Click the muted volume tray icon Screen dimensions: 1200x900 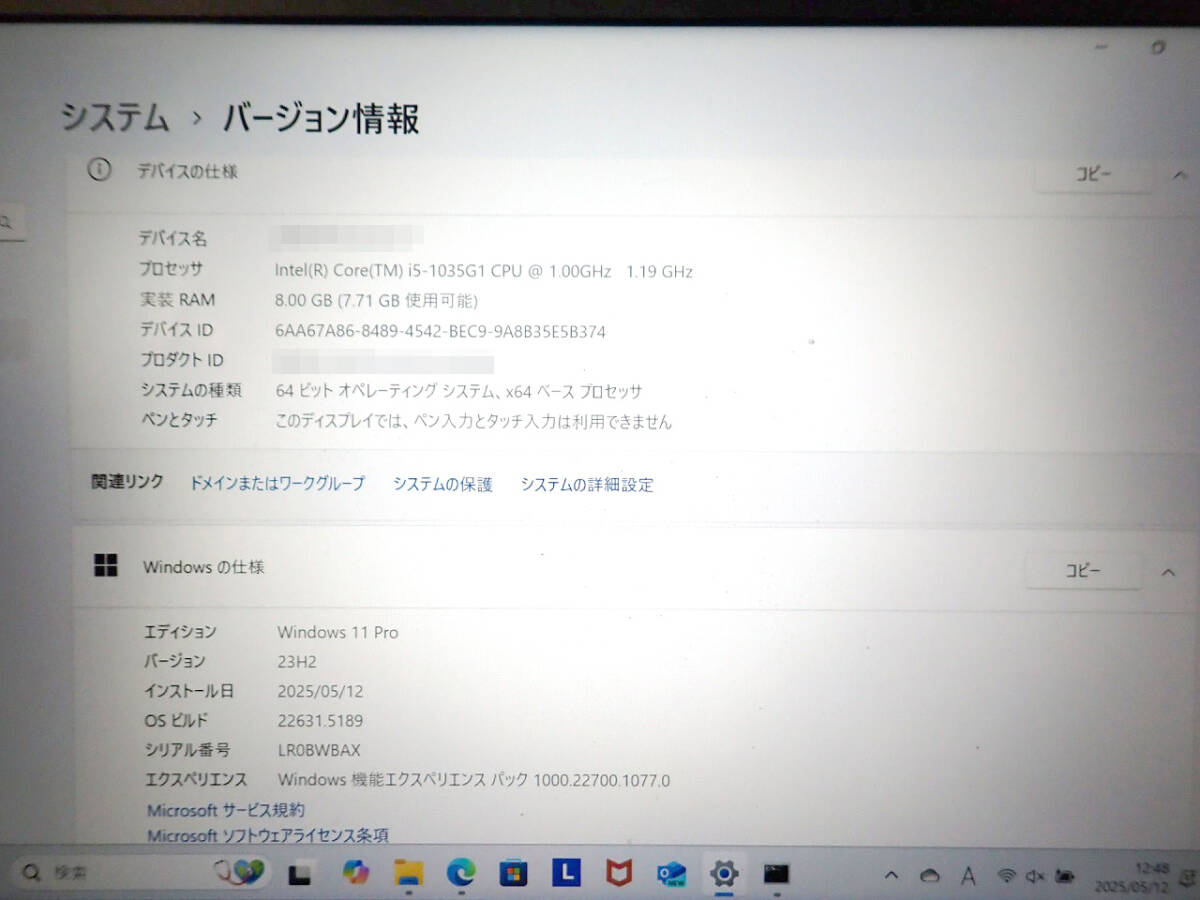click(x=1035, y=877)
